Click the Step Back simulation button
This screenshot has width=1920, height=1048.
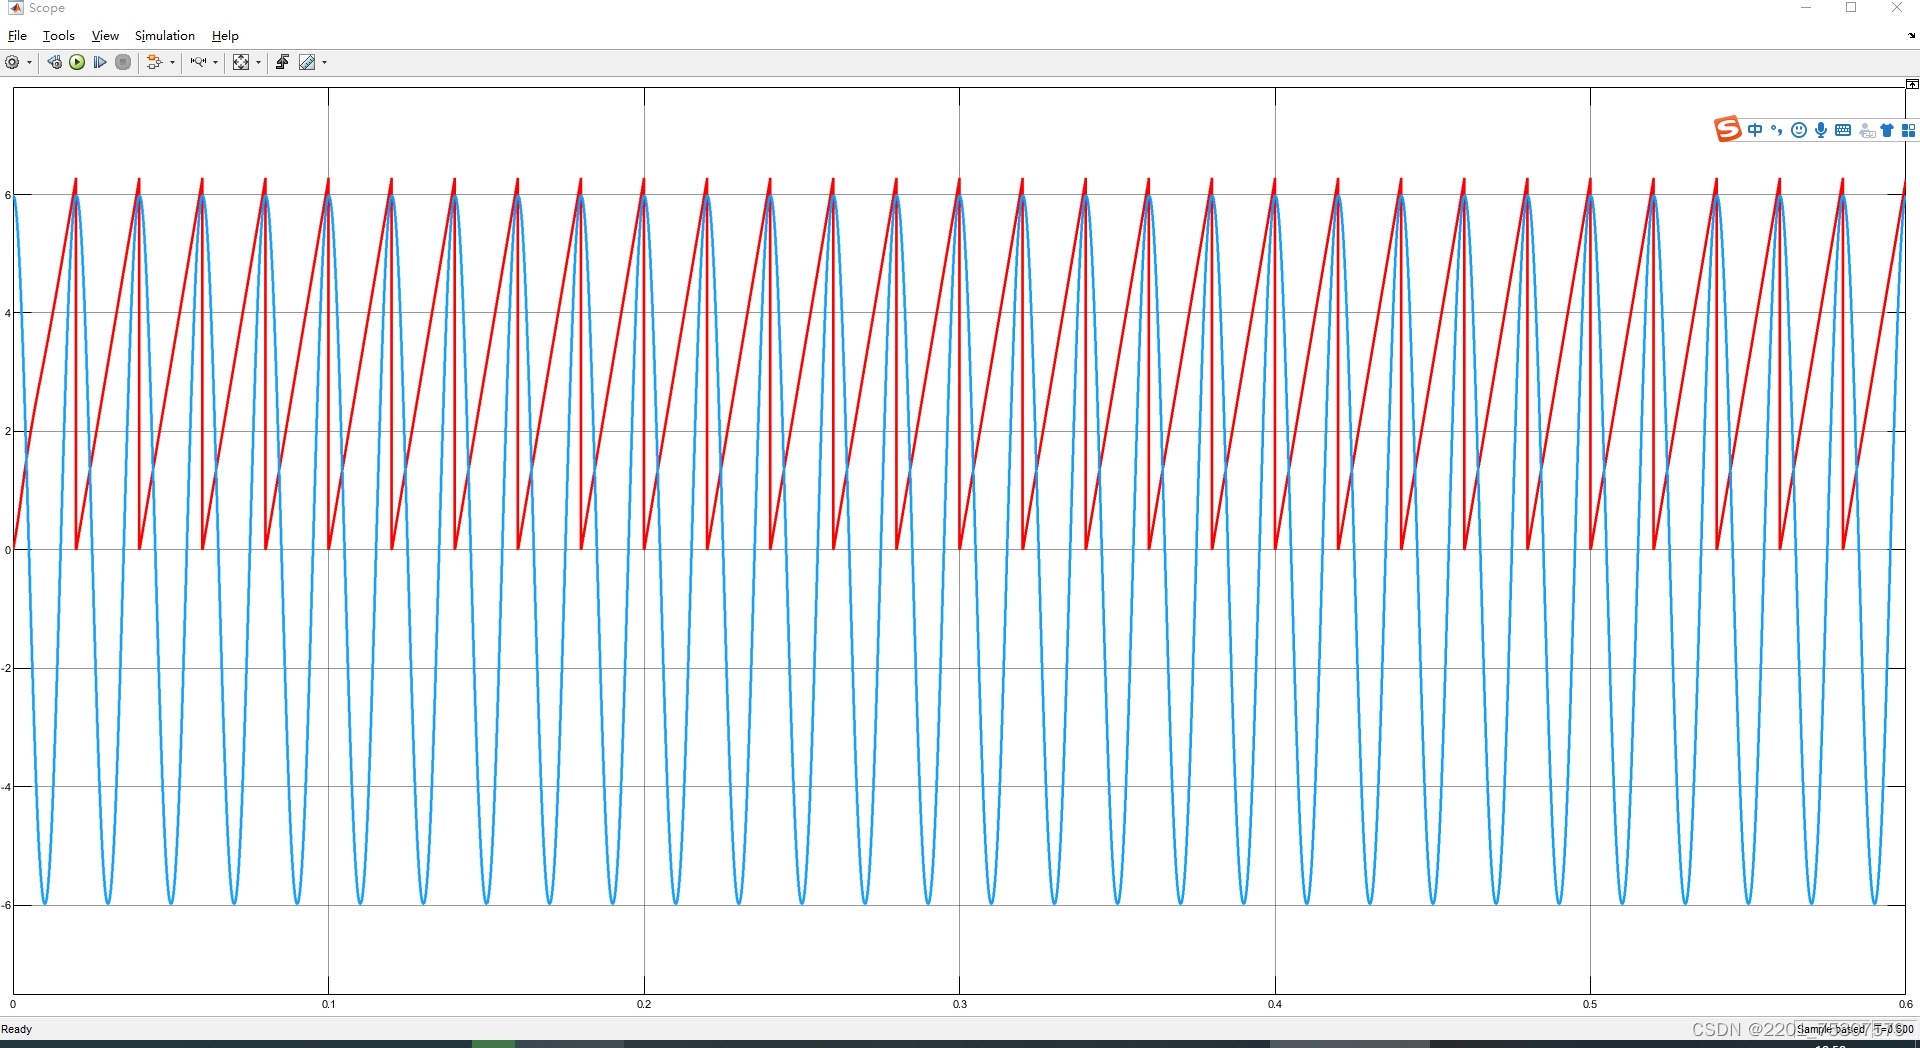point(54,62)
